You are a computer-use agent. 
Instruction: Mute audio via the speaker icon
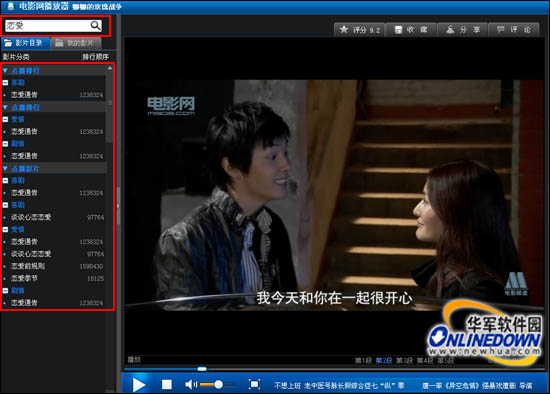click(x=191, y=385)
